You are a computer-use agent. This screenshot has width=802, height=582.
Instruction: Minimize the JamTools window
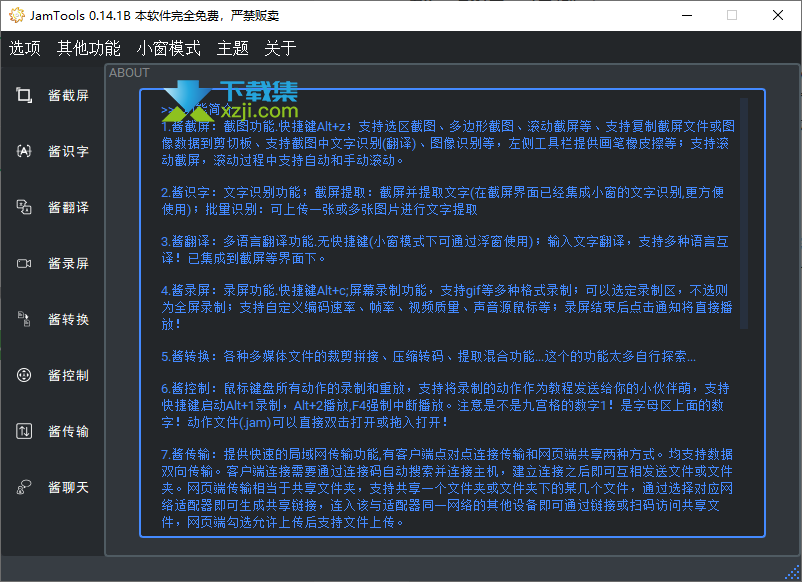point(687,15)
